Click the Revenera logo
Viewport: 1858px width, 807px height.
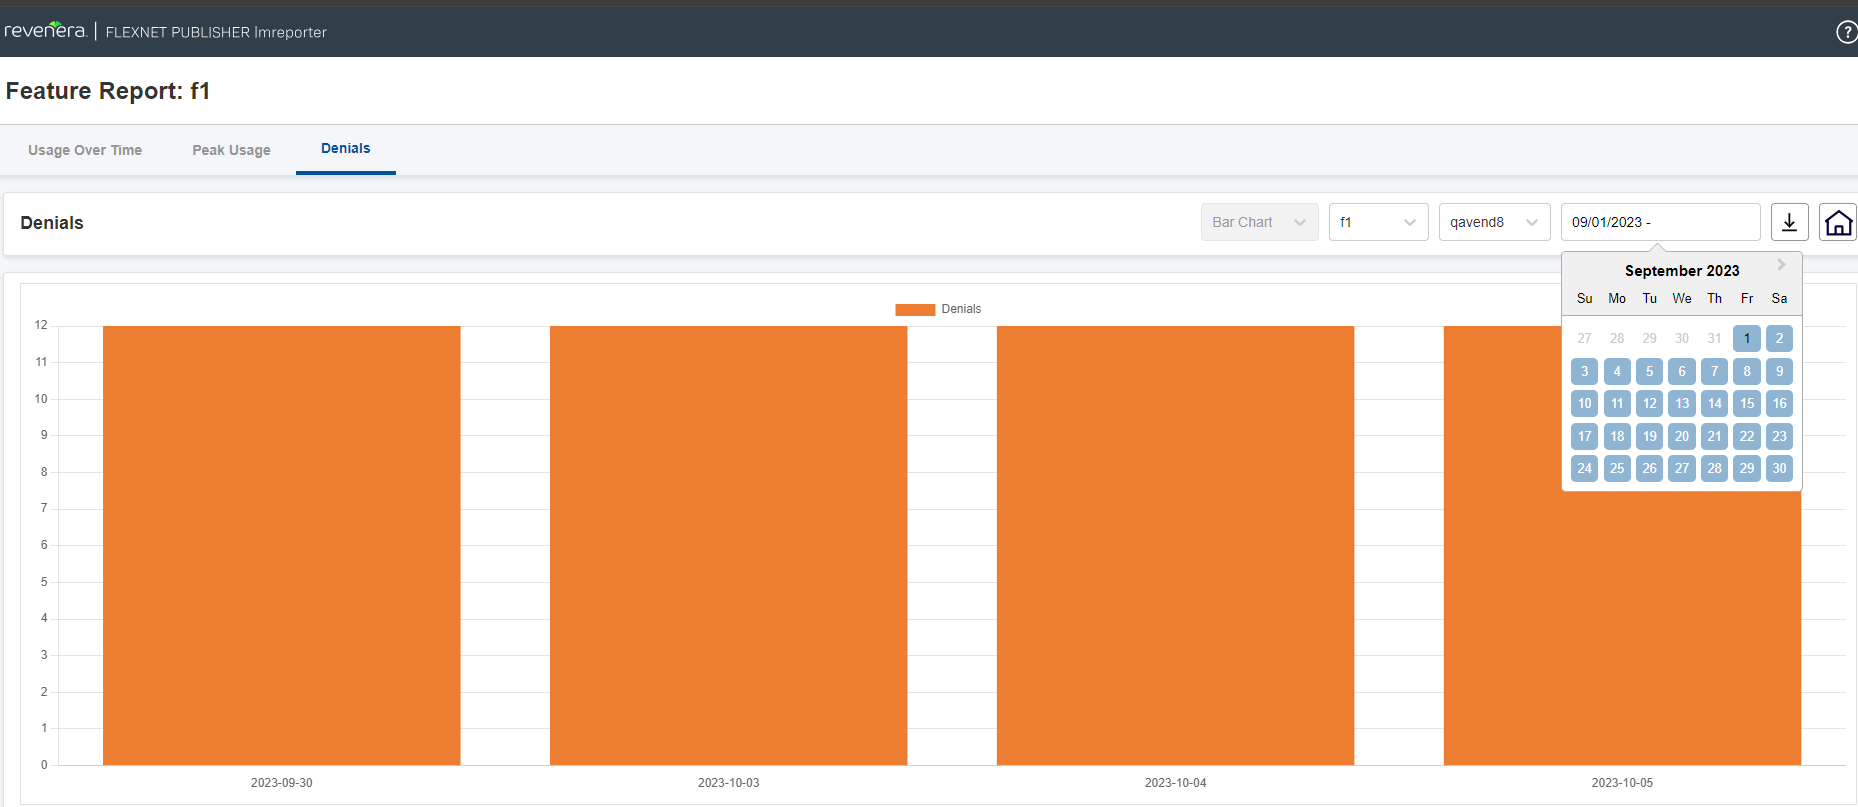coord(45,30)
